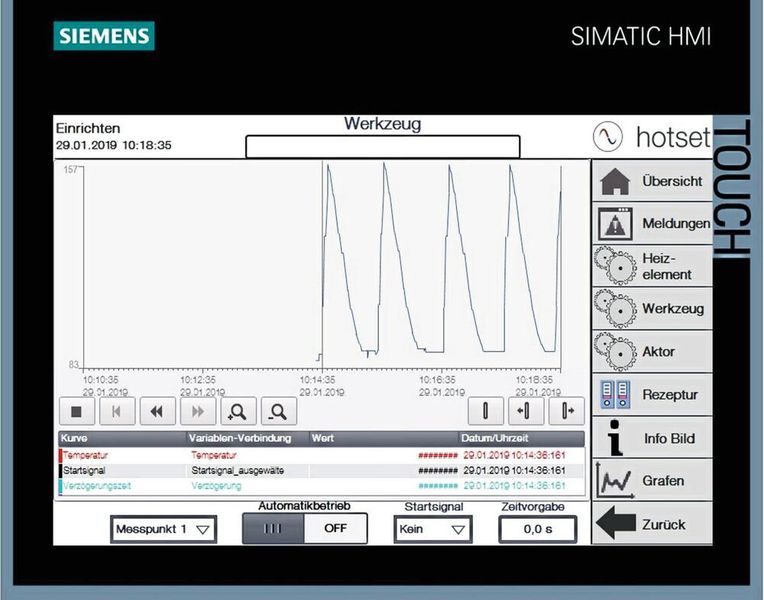Image resolution: width=764 pixels, height=600 pixels.
Task: Select the Verzögerungszeit curve row
Action: coord(322,486)
